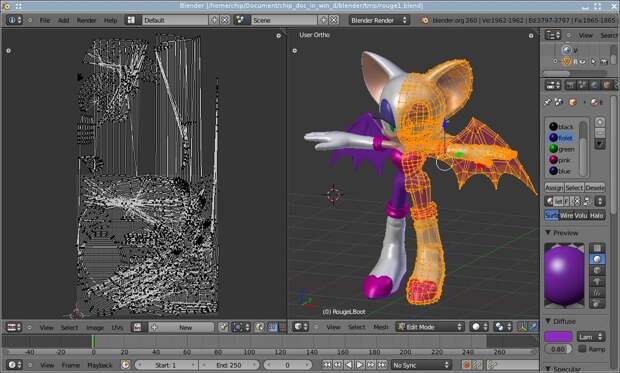Click the timeline record keyframe icon
620x373 pixels.
click(x=467, y=365)
